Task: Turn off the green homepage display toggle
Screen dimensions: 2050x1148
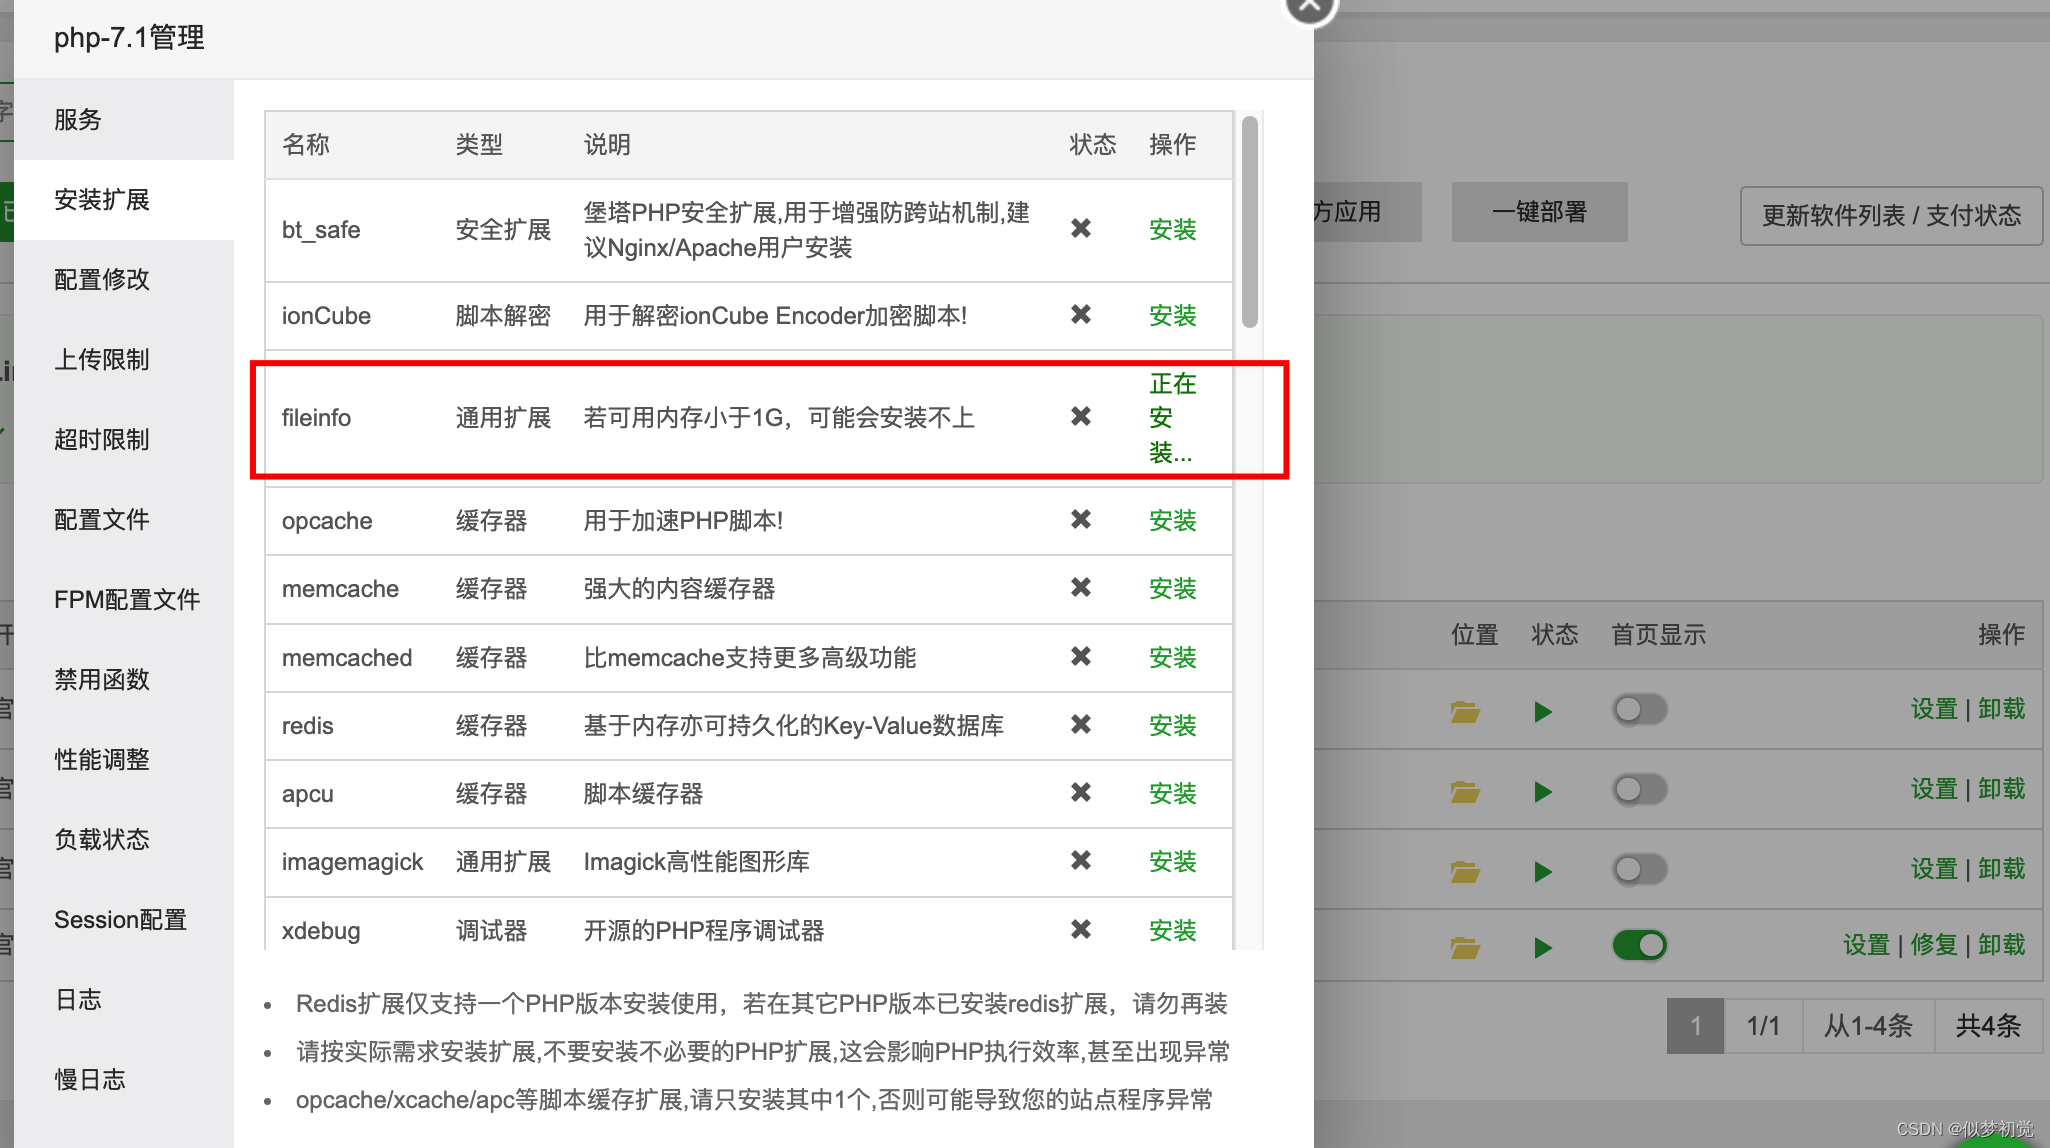Action: (x=1639, y=945)
